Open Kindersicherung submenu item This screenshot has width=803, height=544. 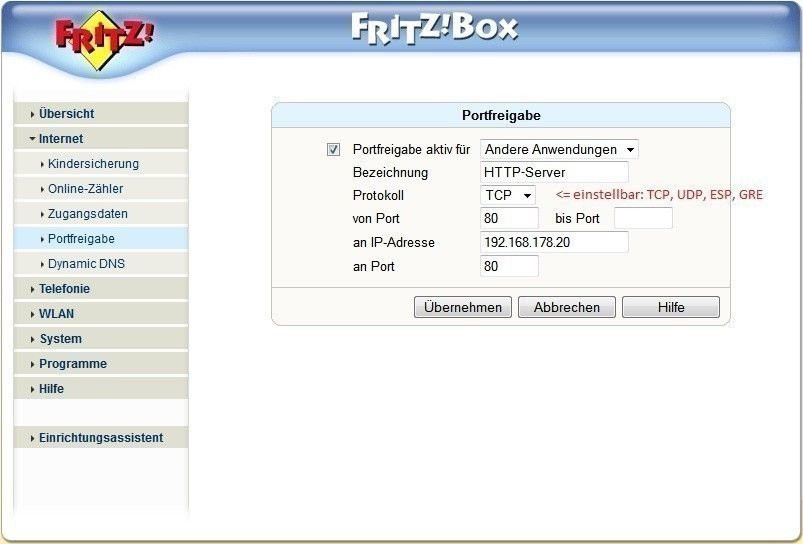click(101, 164)
